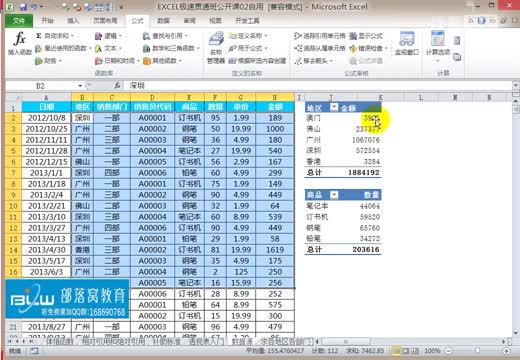Click the Excel Help icon
Viewport: 520px width, 360px height.
pos(481,21)
